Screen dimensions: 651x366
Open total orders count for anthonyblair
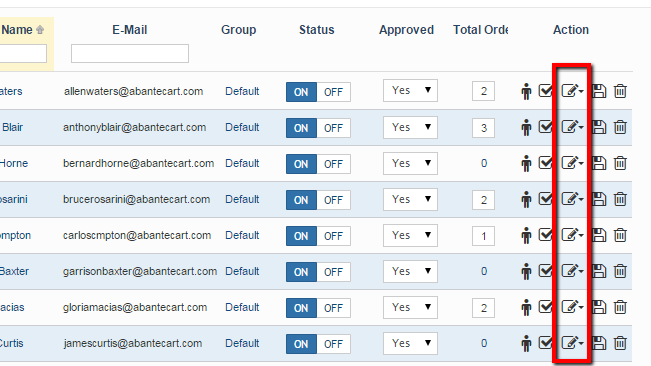(483, 128)
